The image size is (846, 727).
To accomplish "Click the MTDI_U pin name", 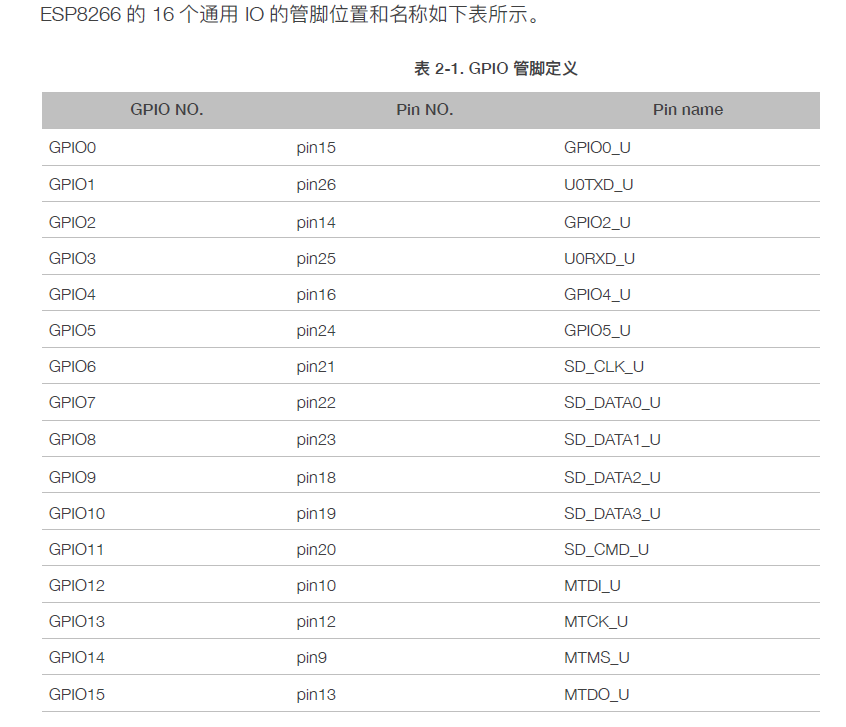I will (592, 586).
